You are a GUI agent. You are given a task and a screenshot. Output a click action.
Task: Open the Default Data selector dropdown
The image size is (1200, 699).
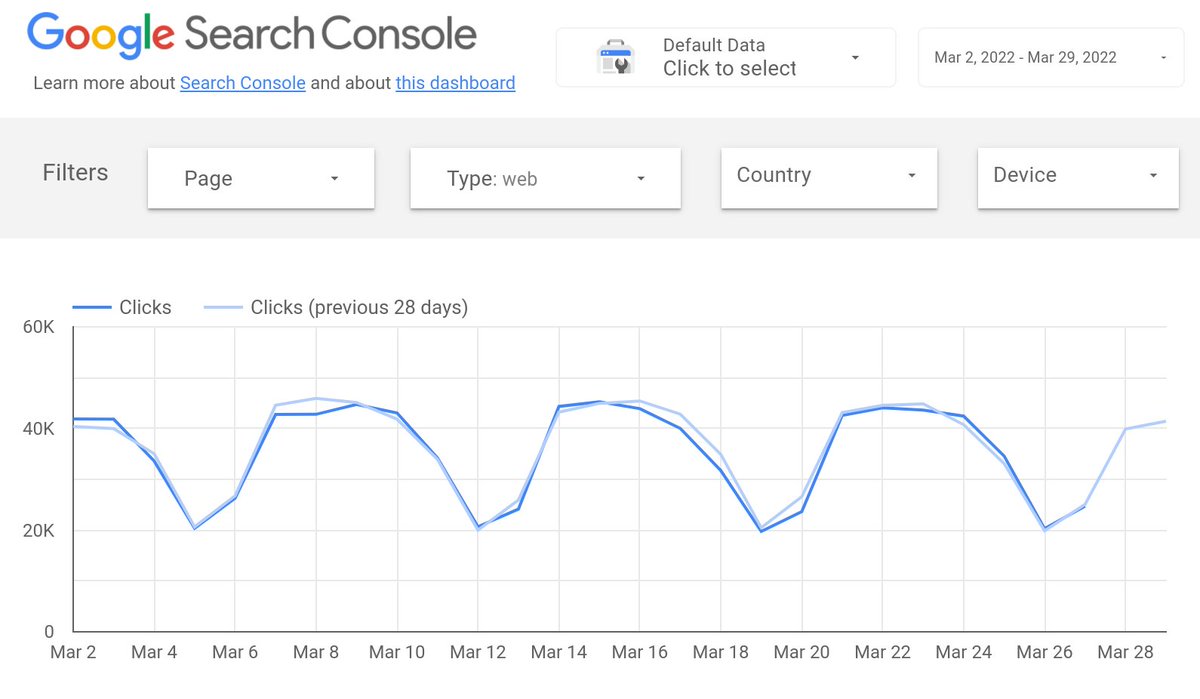(726, 57)
